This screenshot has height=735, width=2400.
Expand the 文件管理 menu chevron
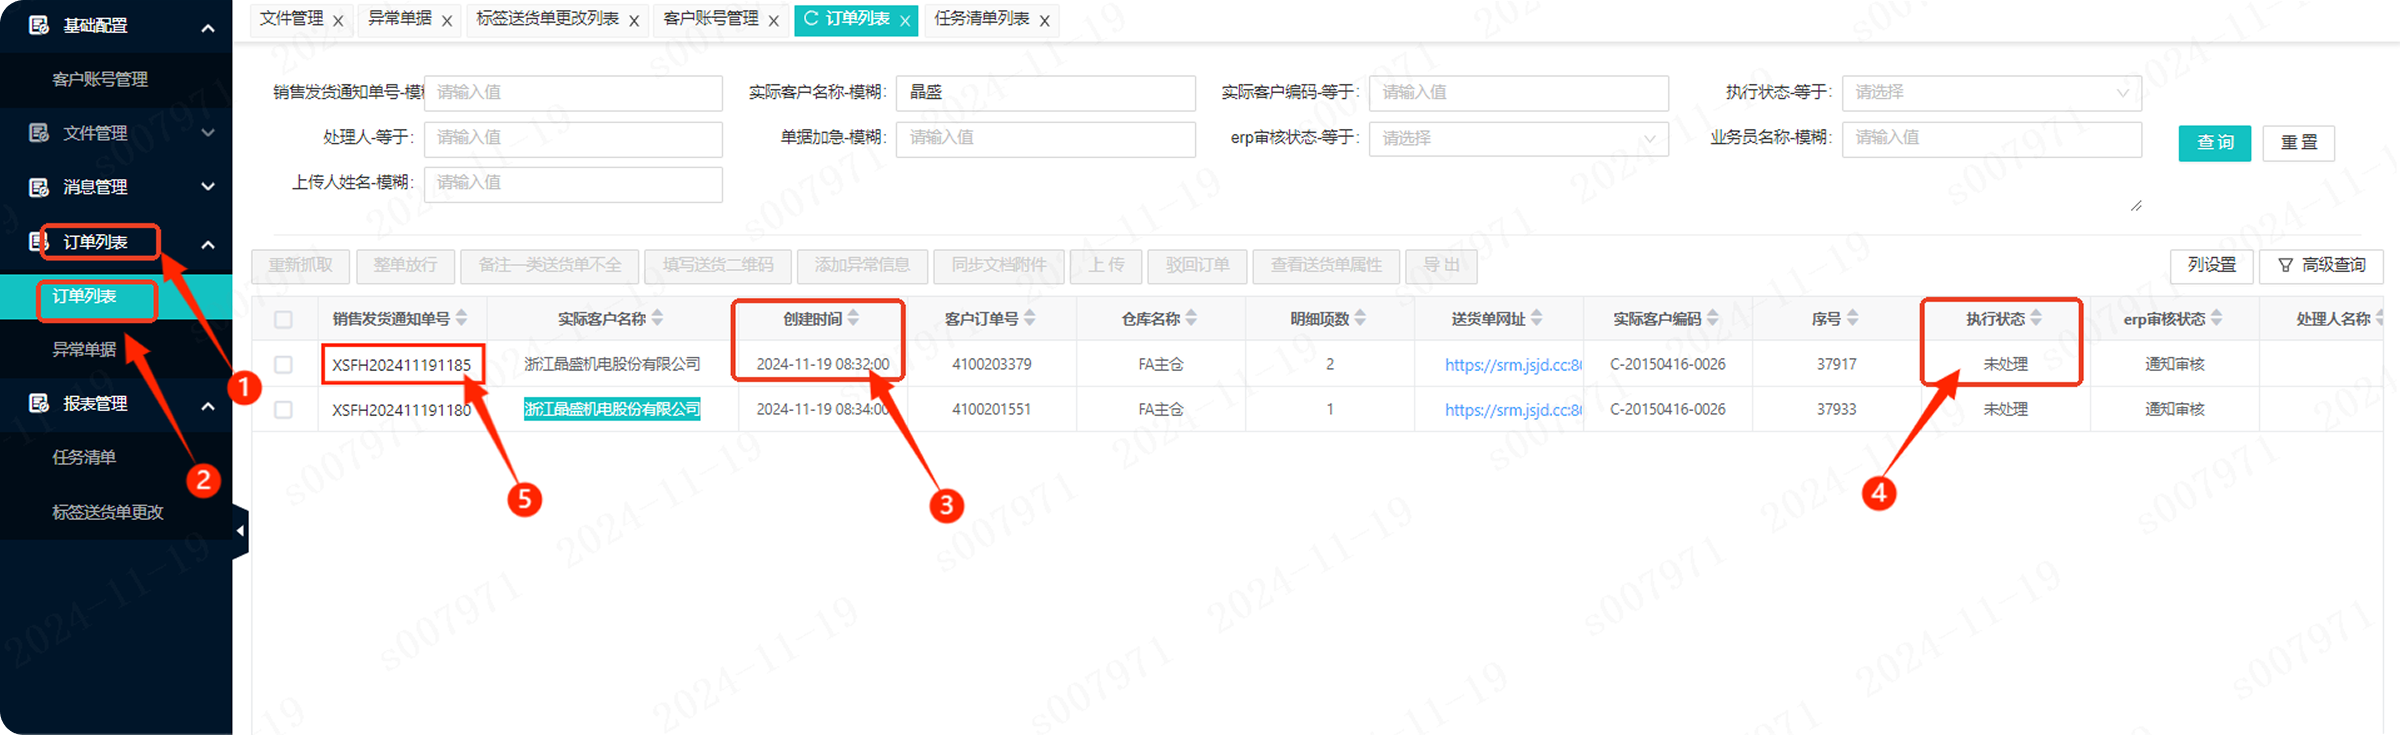click(x=208, y=133)
